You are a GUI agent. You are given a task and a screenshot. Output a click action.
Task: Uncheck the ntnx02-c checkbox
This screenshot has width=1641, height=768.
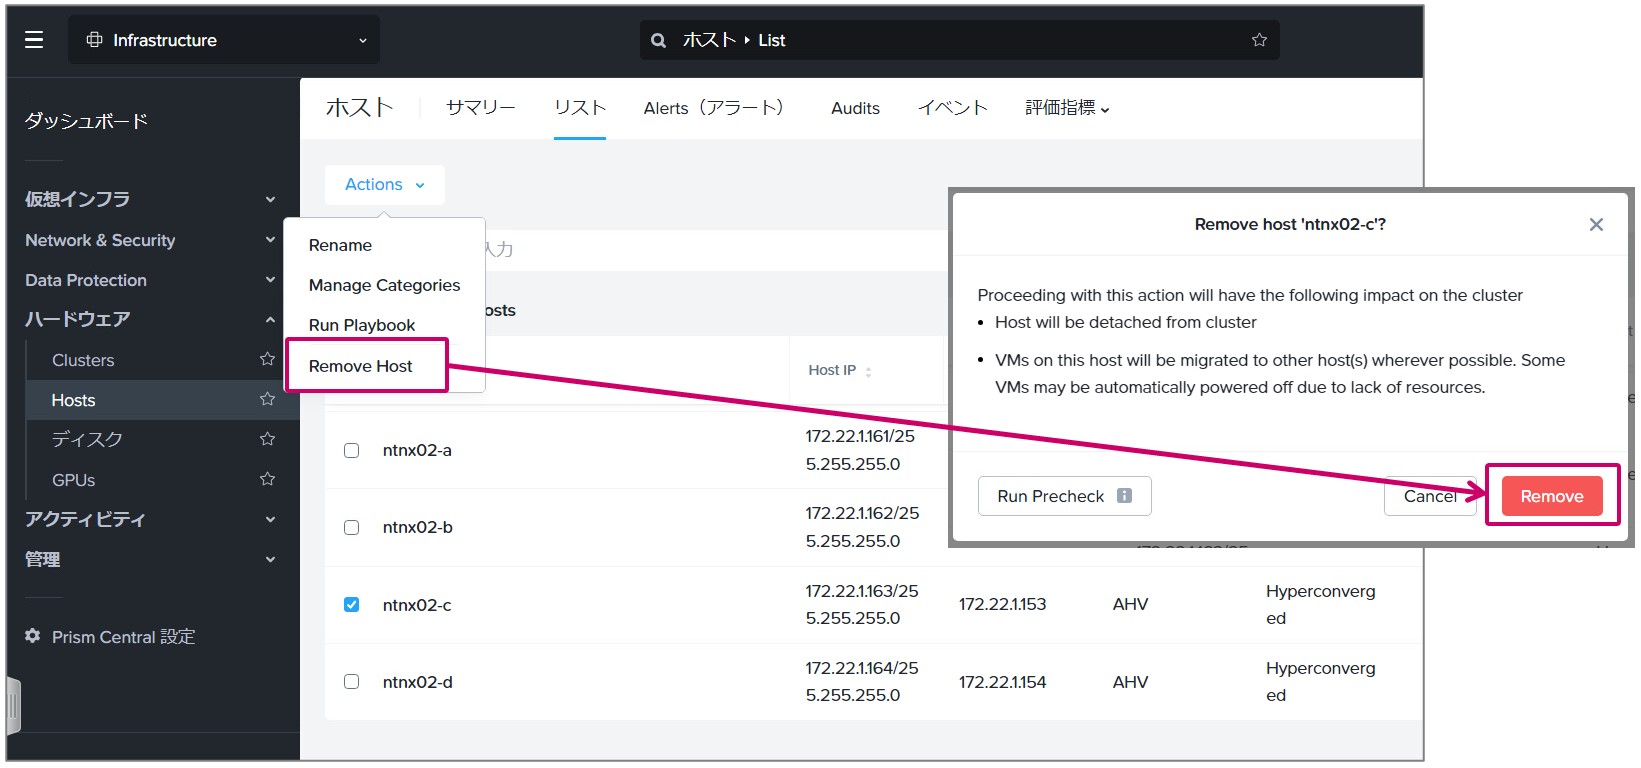pos(351,604)
